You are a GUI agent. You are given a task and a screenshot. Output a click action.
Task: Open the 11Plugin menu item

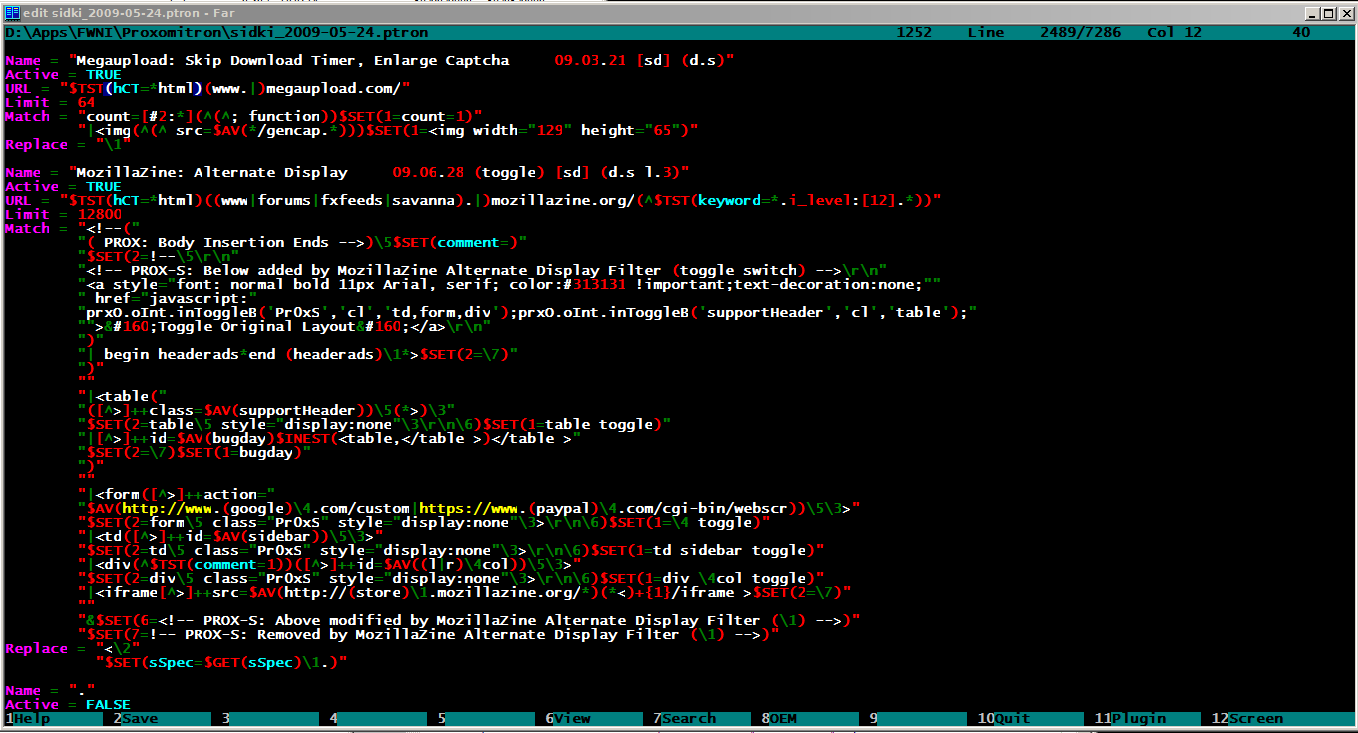(1130, 718)
